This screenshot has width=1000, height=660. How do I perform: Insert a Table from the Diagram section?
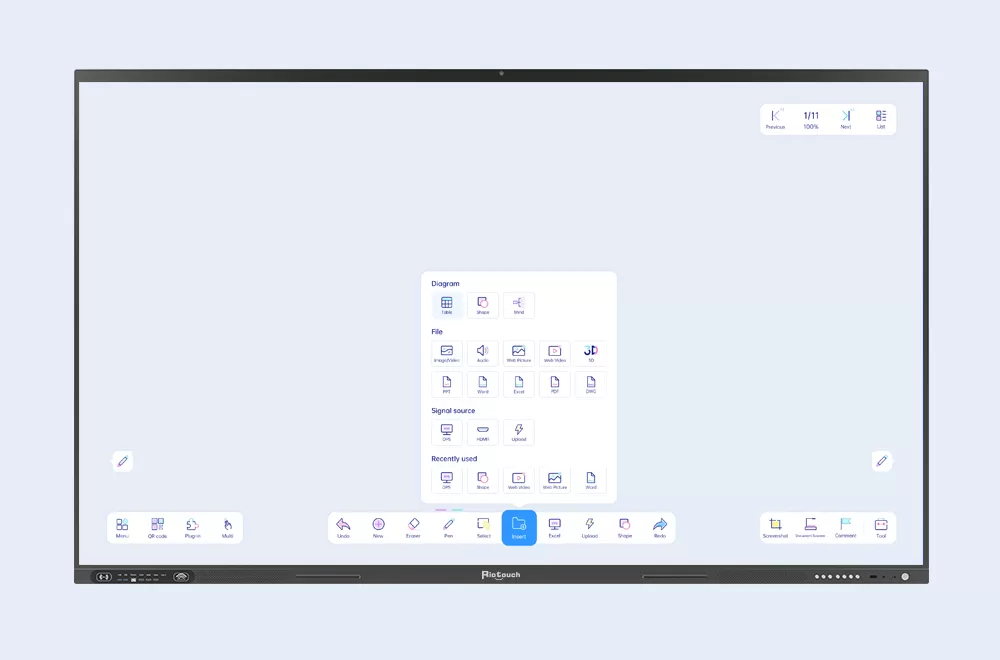click(446, 305)
